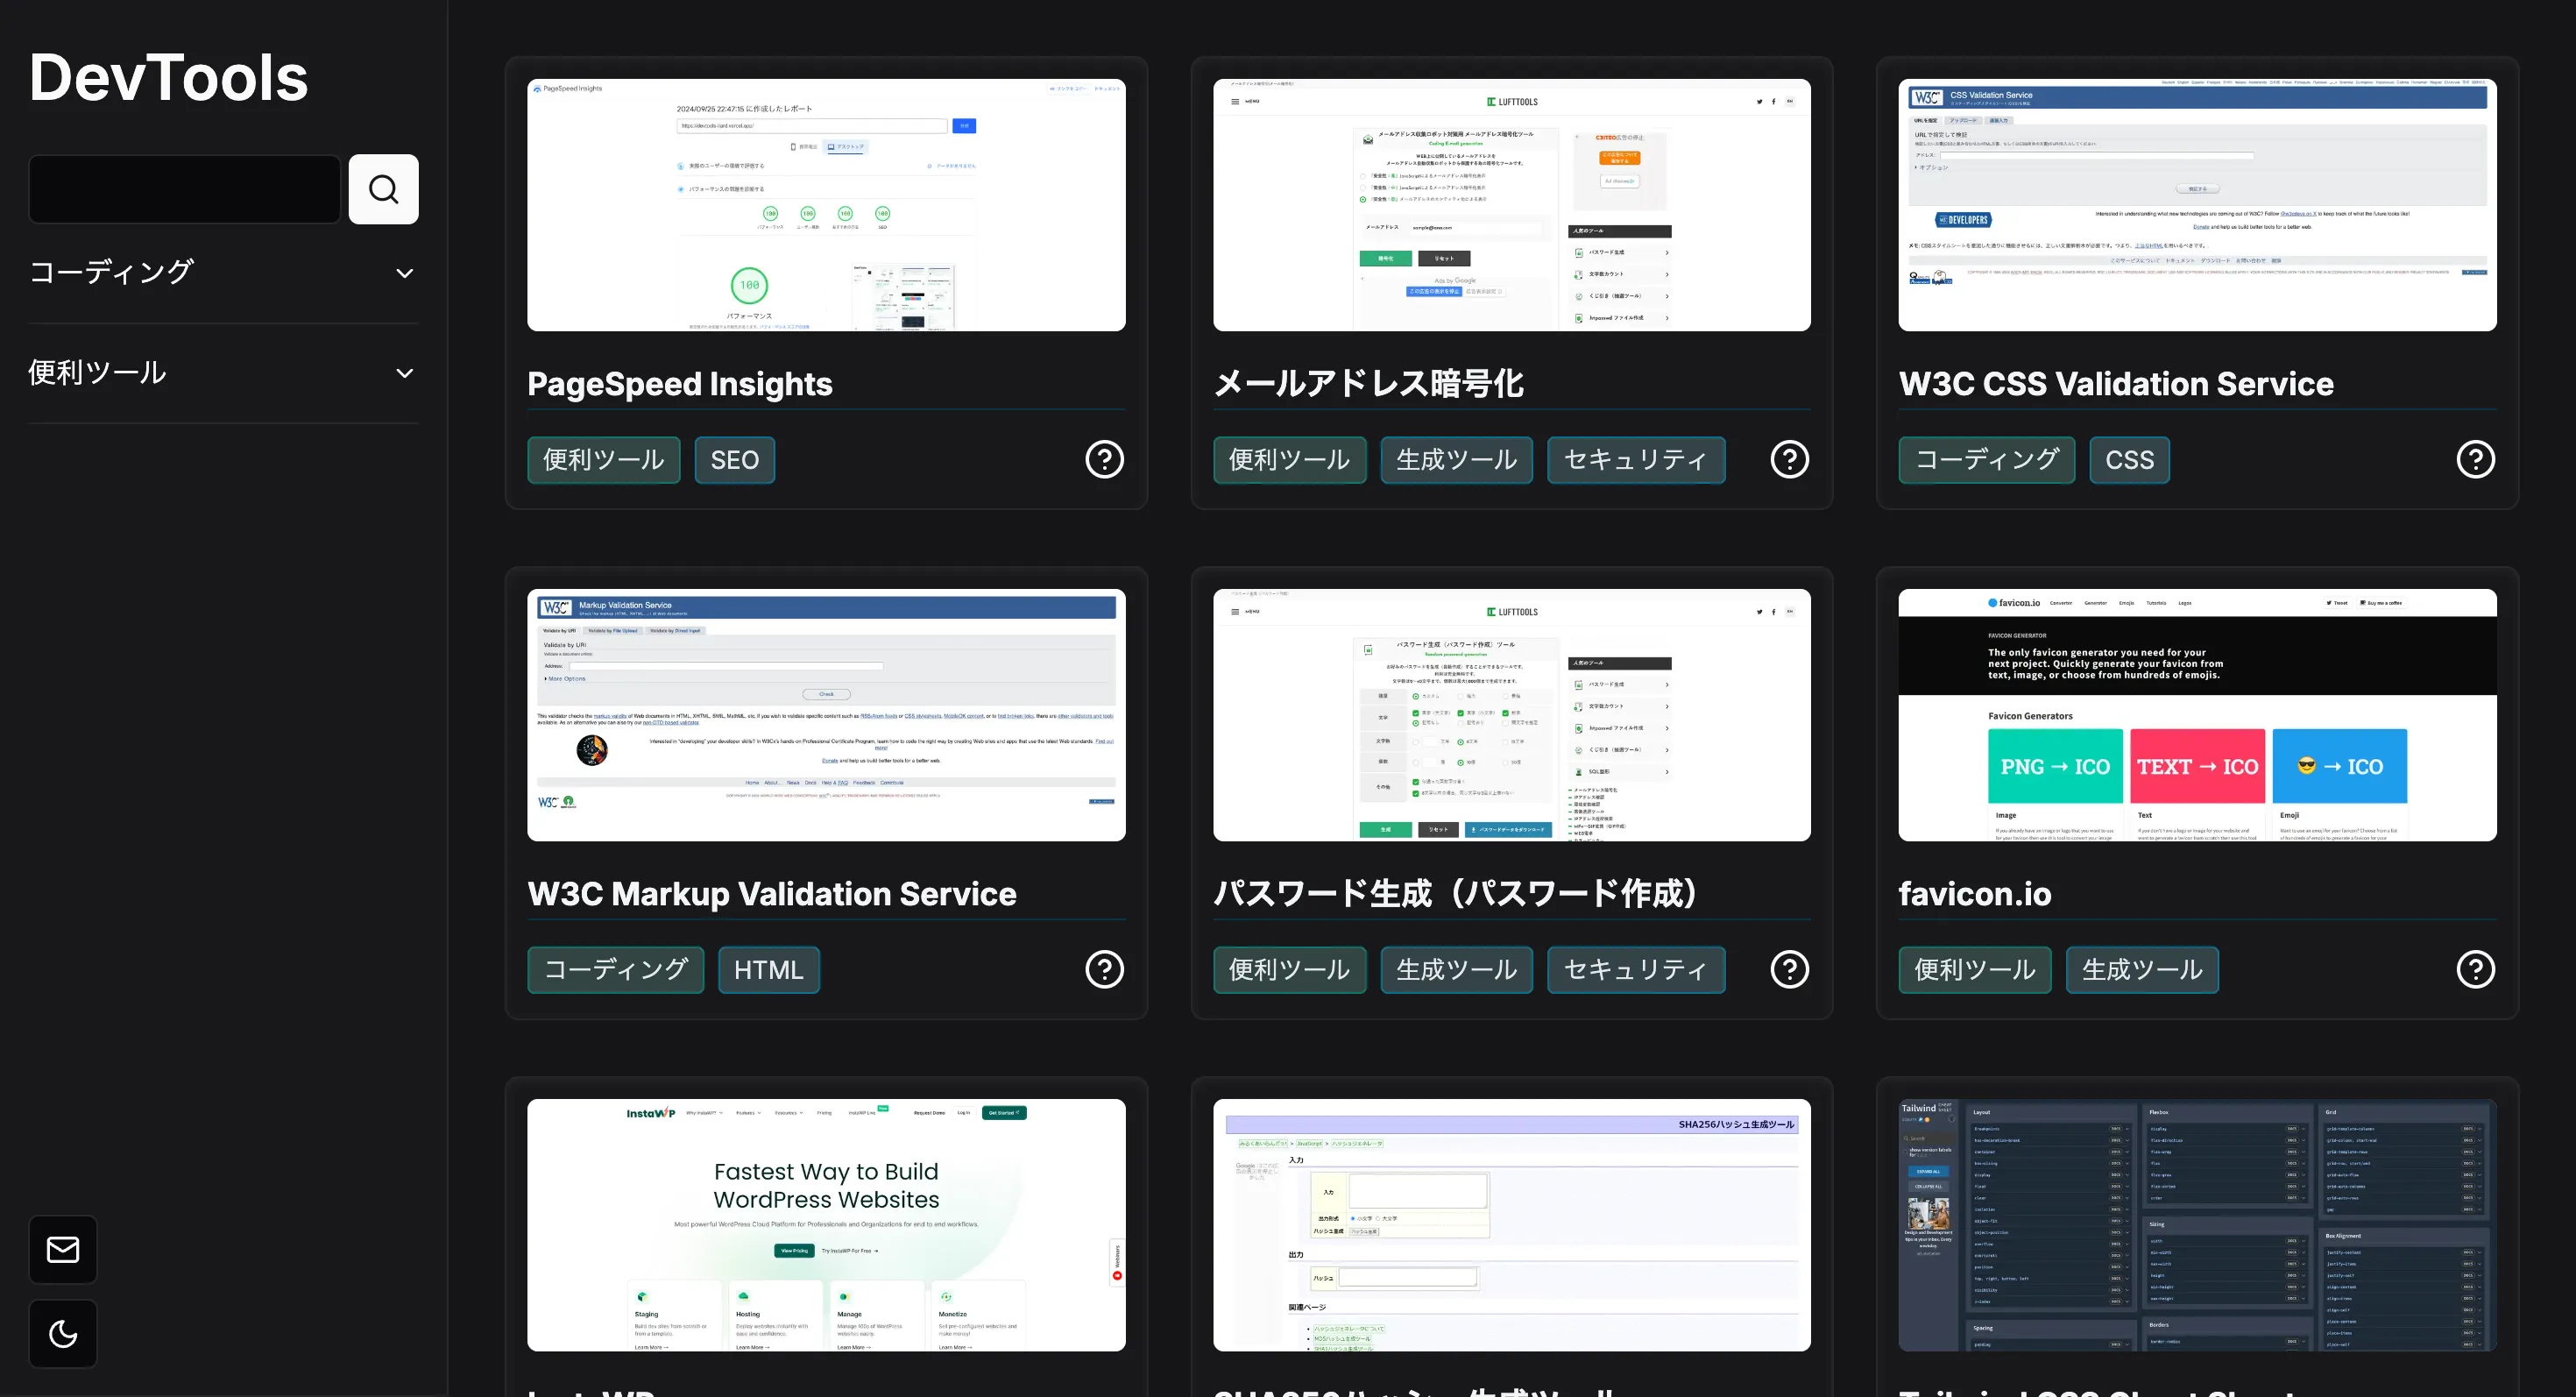Open the コーディング sidebar section
Viewport: 2576px width, 1397px height.
coord(223,273)
